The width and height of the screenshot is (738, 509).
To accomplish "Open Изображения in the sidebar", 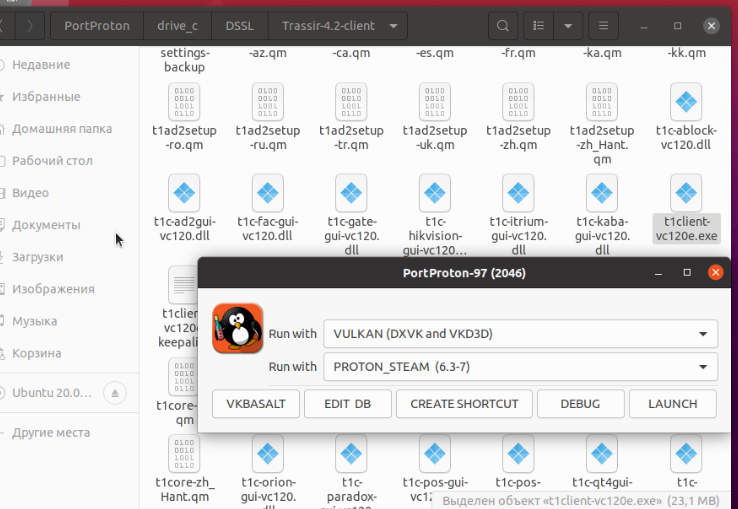I will [53, 289].
